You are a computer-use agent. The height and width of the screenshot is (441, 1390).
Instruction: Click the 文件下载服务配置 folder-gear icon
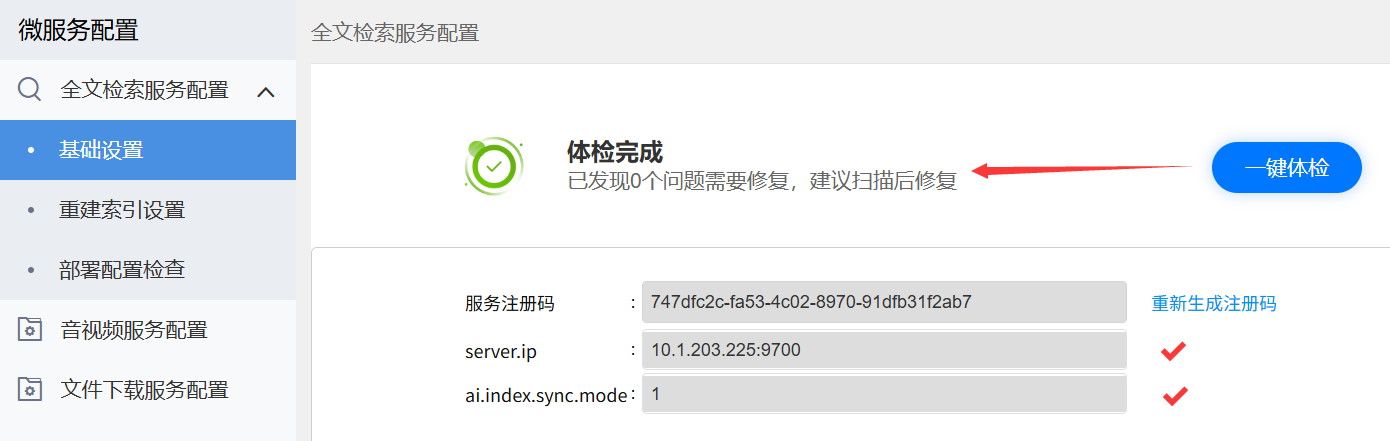pos(30,390)
